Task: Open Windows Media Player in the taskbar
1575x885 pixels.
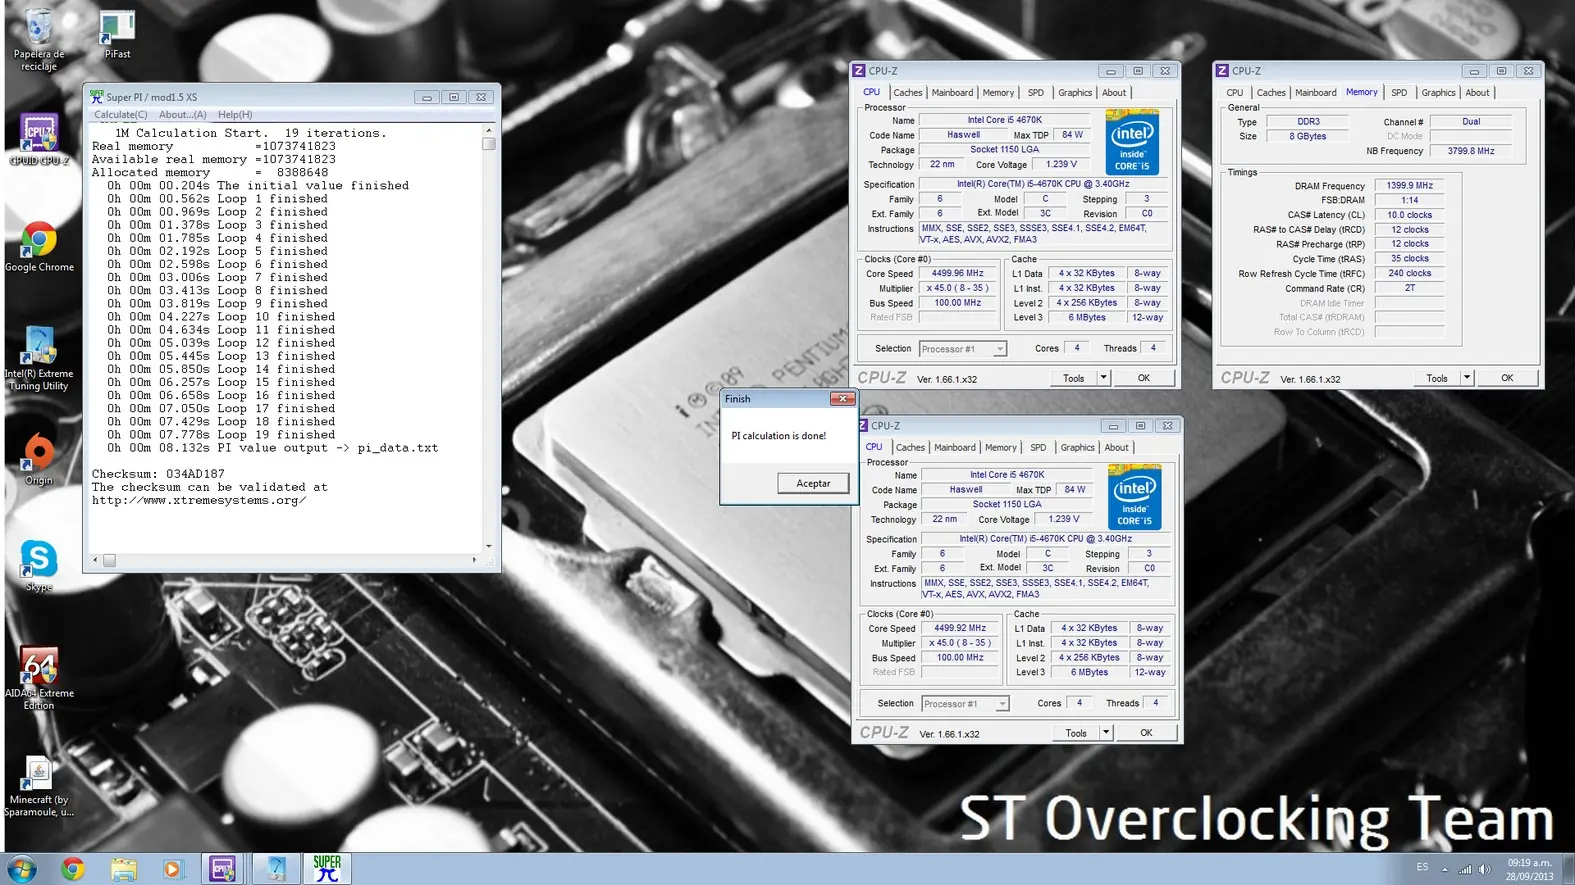Action: click(173, 869)
